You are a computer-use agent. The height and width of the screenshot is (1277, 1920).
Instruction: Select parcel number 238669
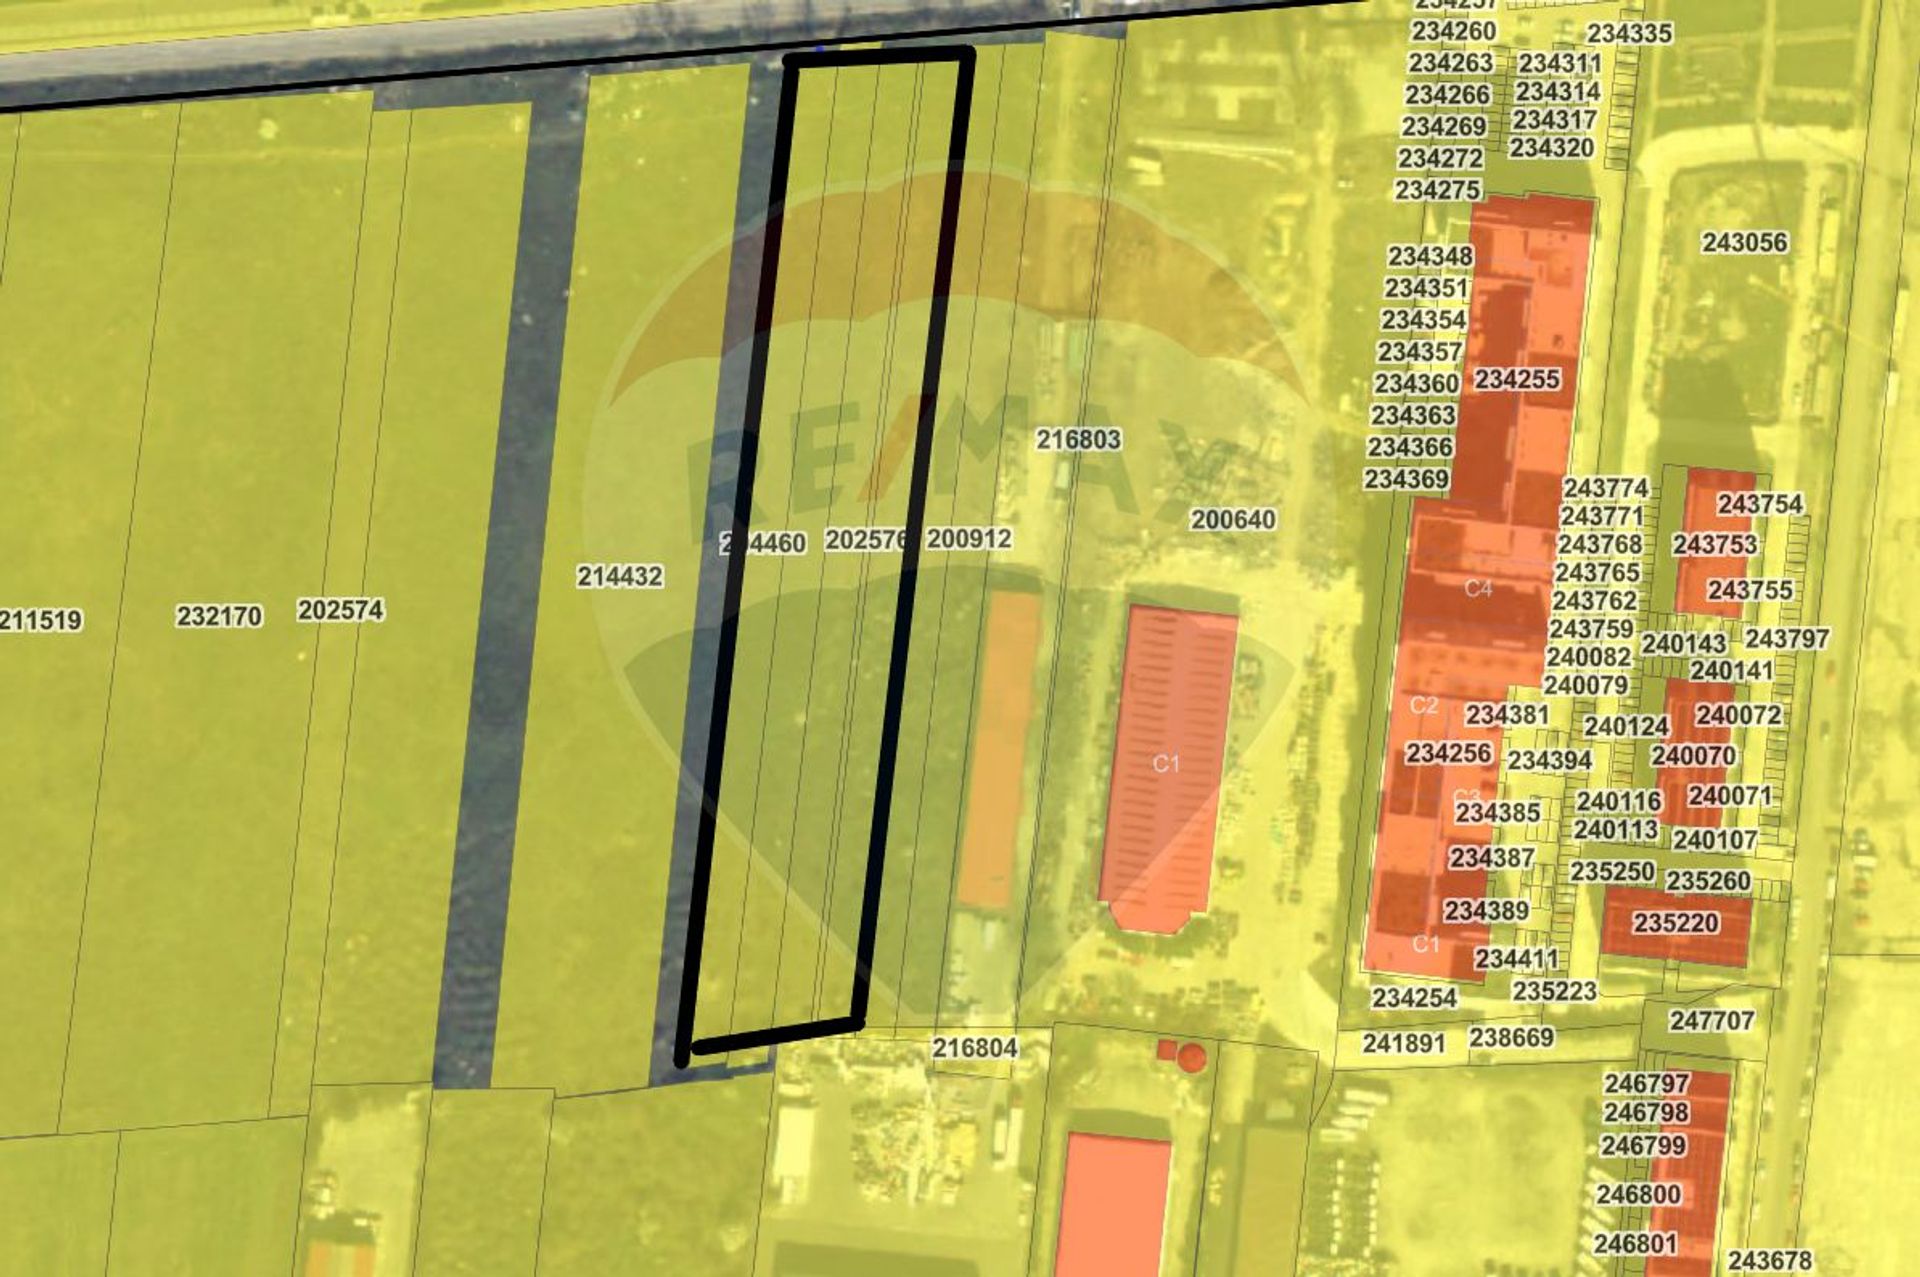click(1511, 1038)
